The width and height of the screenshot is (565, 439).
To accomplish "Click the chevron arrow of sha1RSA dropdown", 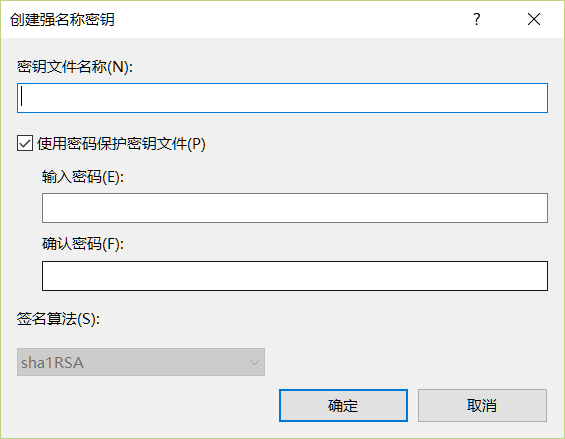I will [254, 362].
